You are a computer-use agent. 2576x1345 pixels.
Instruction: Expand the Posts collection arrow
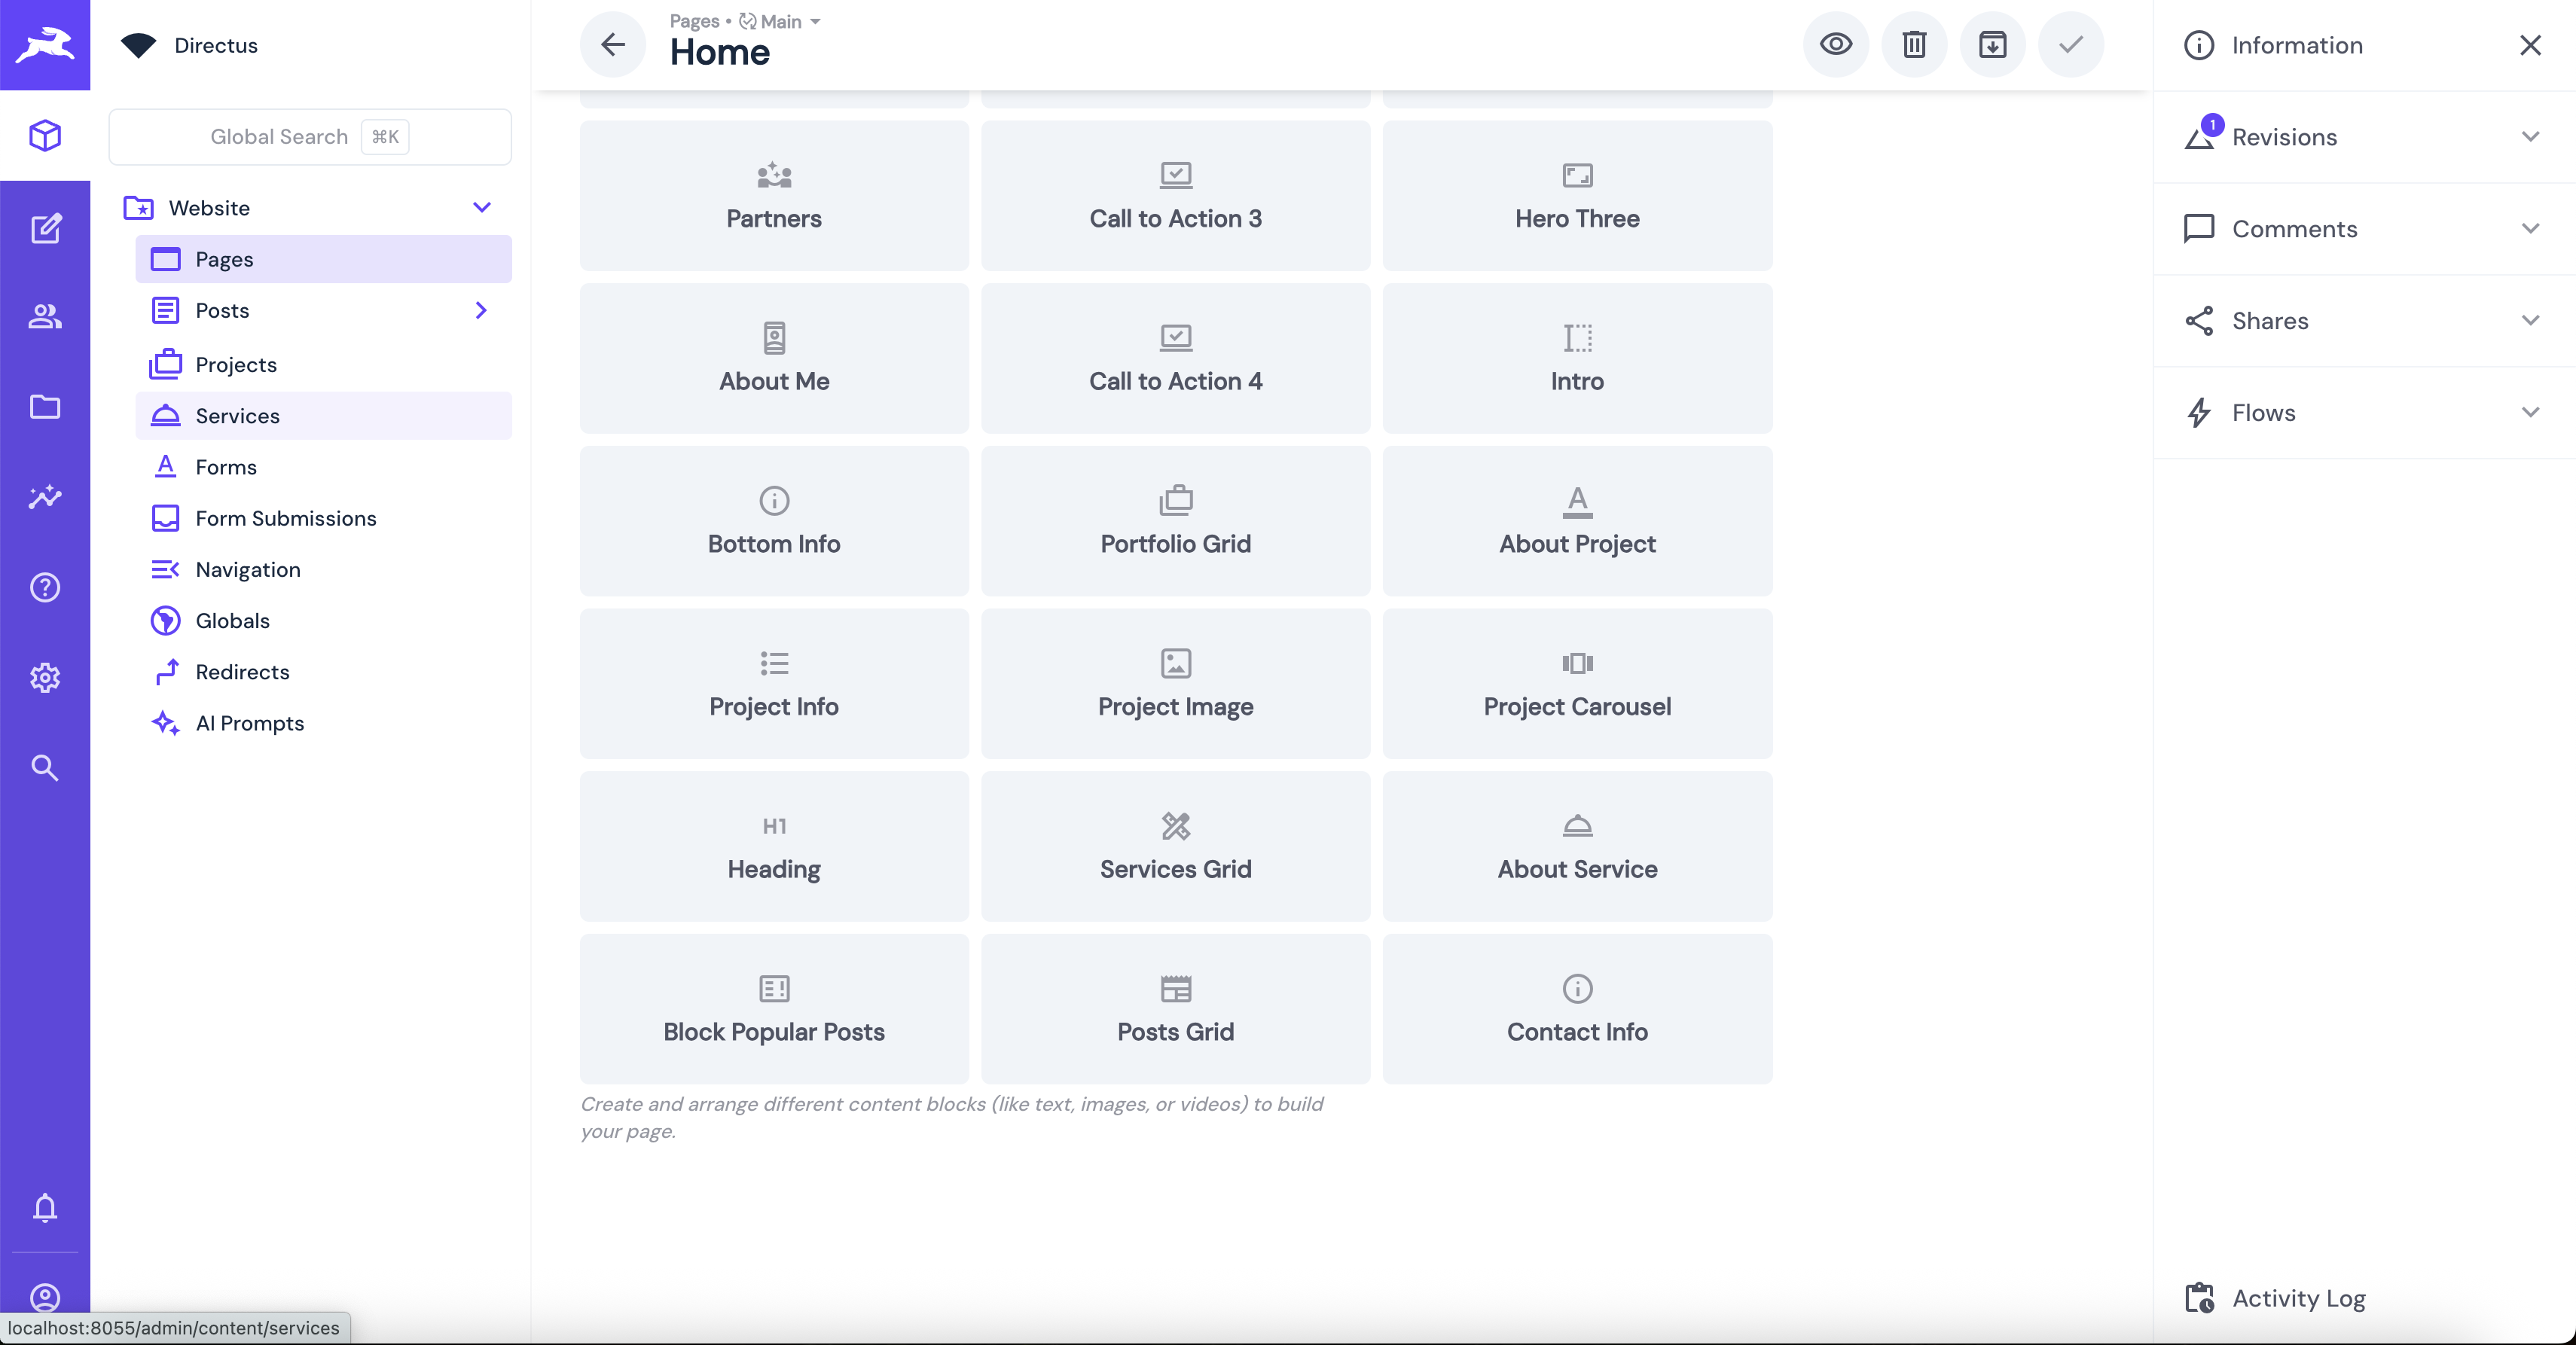pos(482,311)
